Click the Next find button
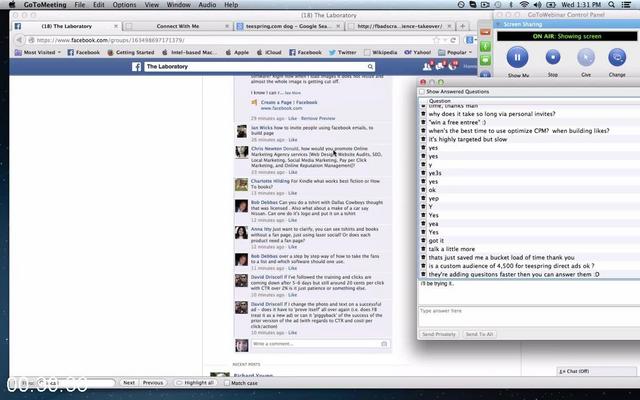 (x=129, y=383)
